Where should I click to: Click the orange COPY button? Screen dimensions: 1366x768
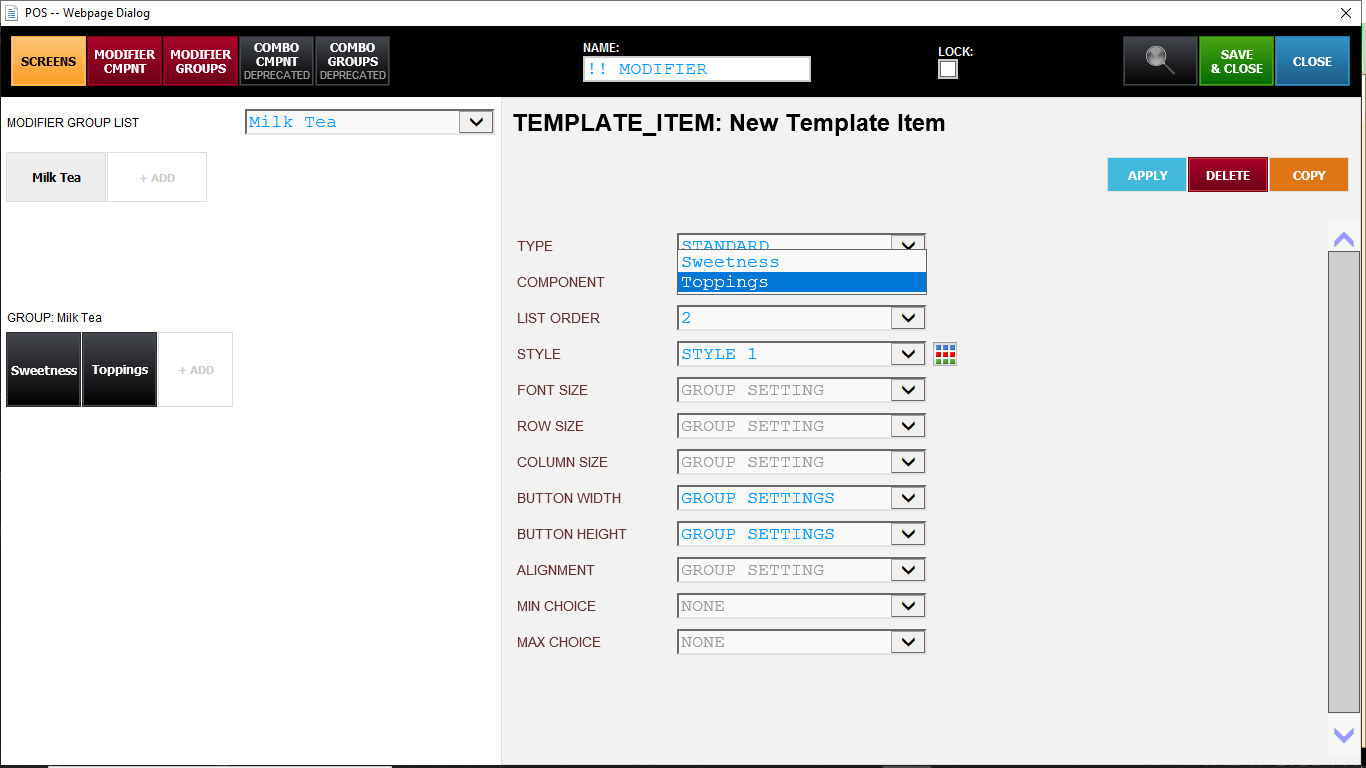tap(1308, 175)
